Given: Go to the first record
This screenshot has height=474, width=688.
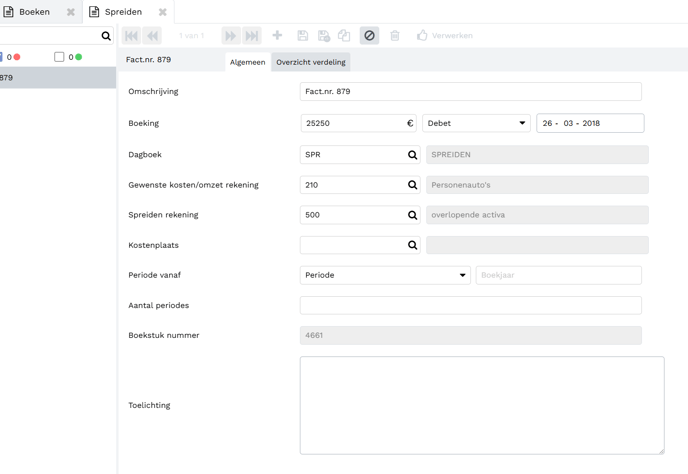Looking at the screenshot, I should coord(131,36).
